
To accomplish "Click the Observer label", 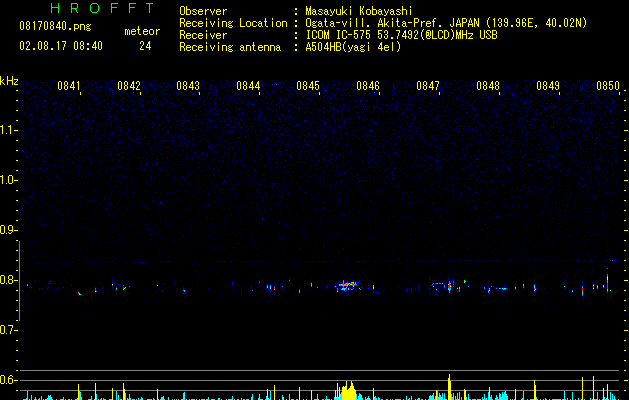I will pos(203,11).
